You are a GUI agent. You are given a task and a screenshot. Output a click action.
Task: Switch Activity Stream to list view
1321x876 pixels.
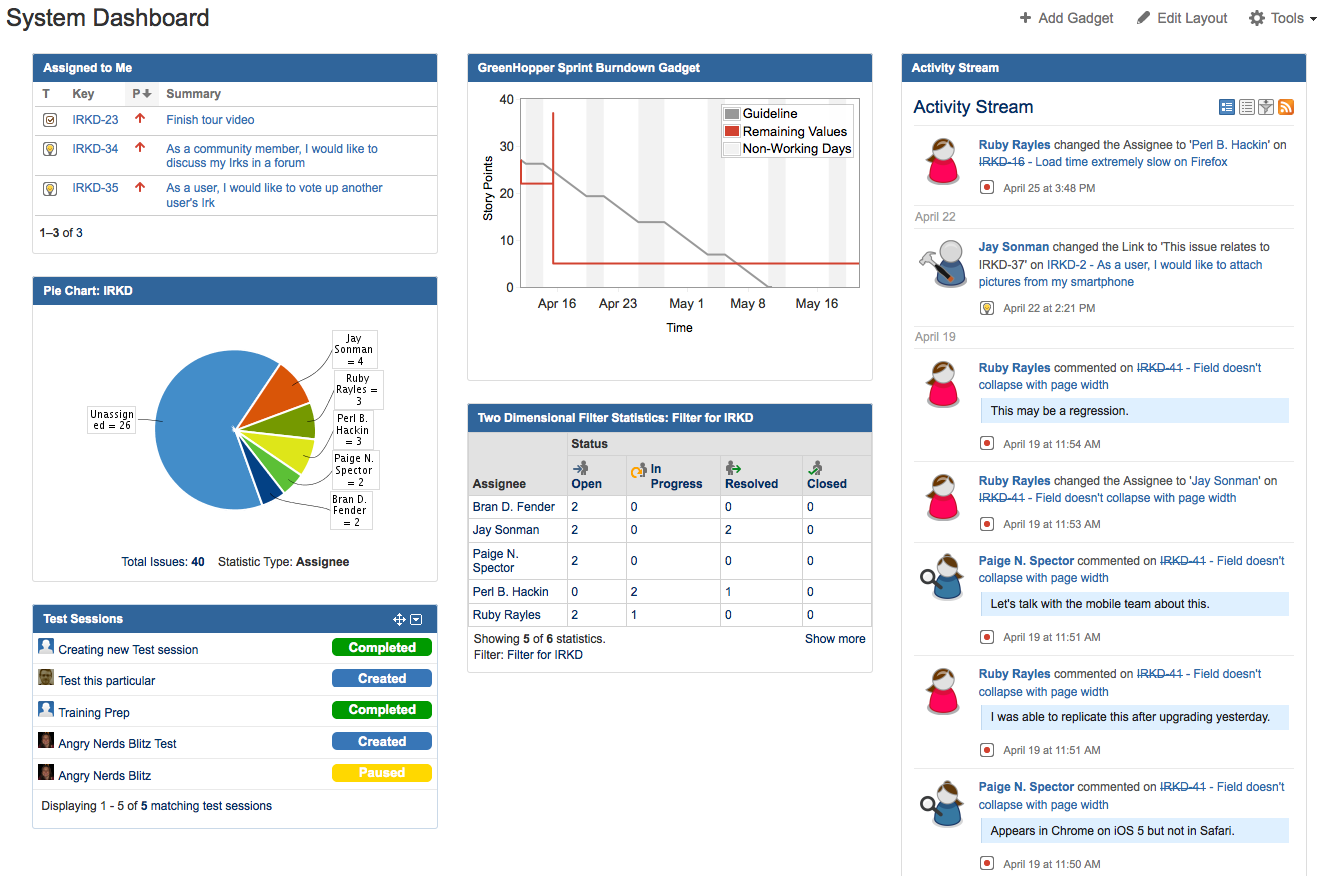[1246, 107]
